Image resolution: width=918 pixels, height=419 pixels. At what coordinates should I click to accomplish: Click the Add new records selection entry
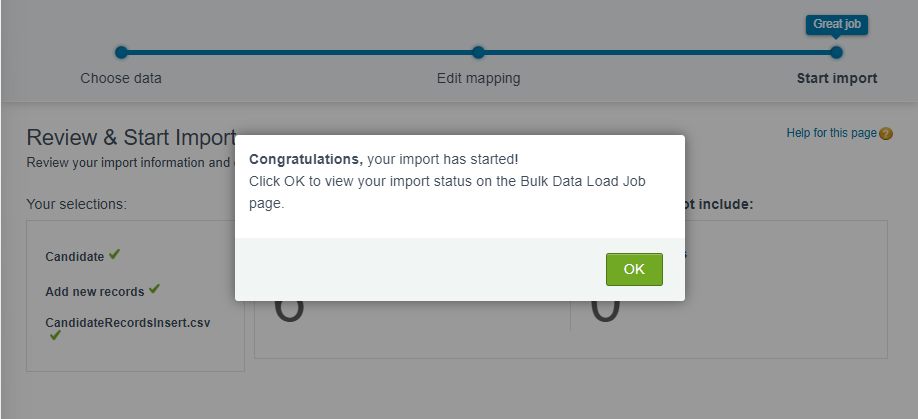click(x=95, y=292)
